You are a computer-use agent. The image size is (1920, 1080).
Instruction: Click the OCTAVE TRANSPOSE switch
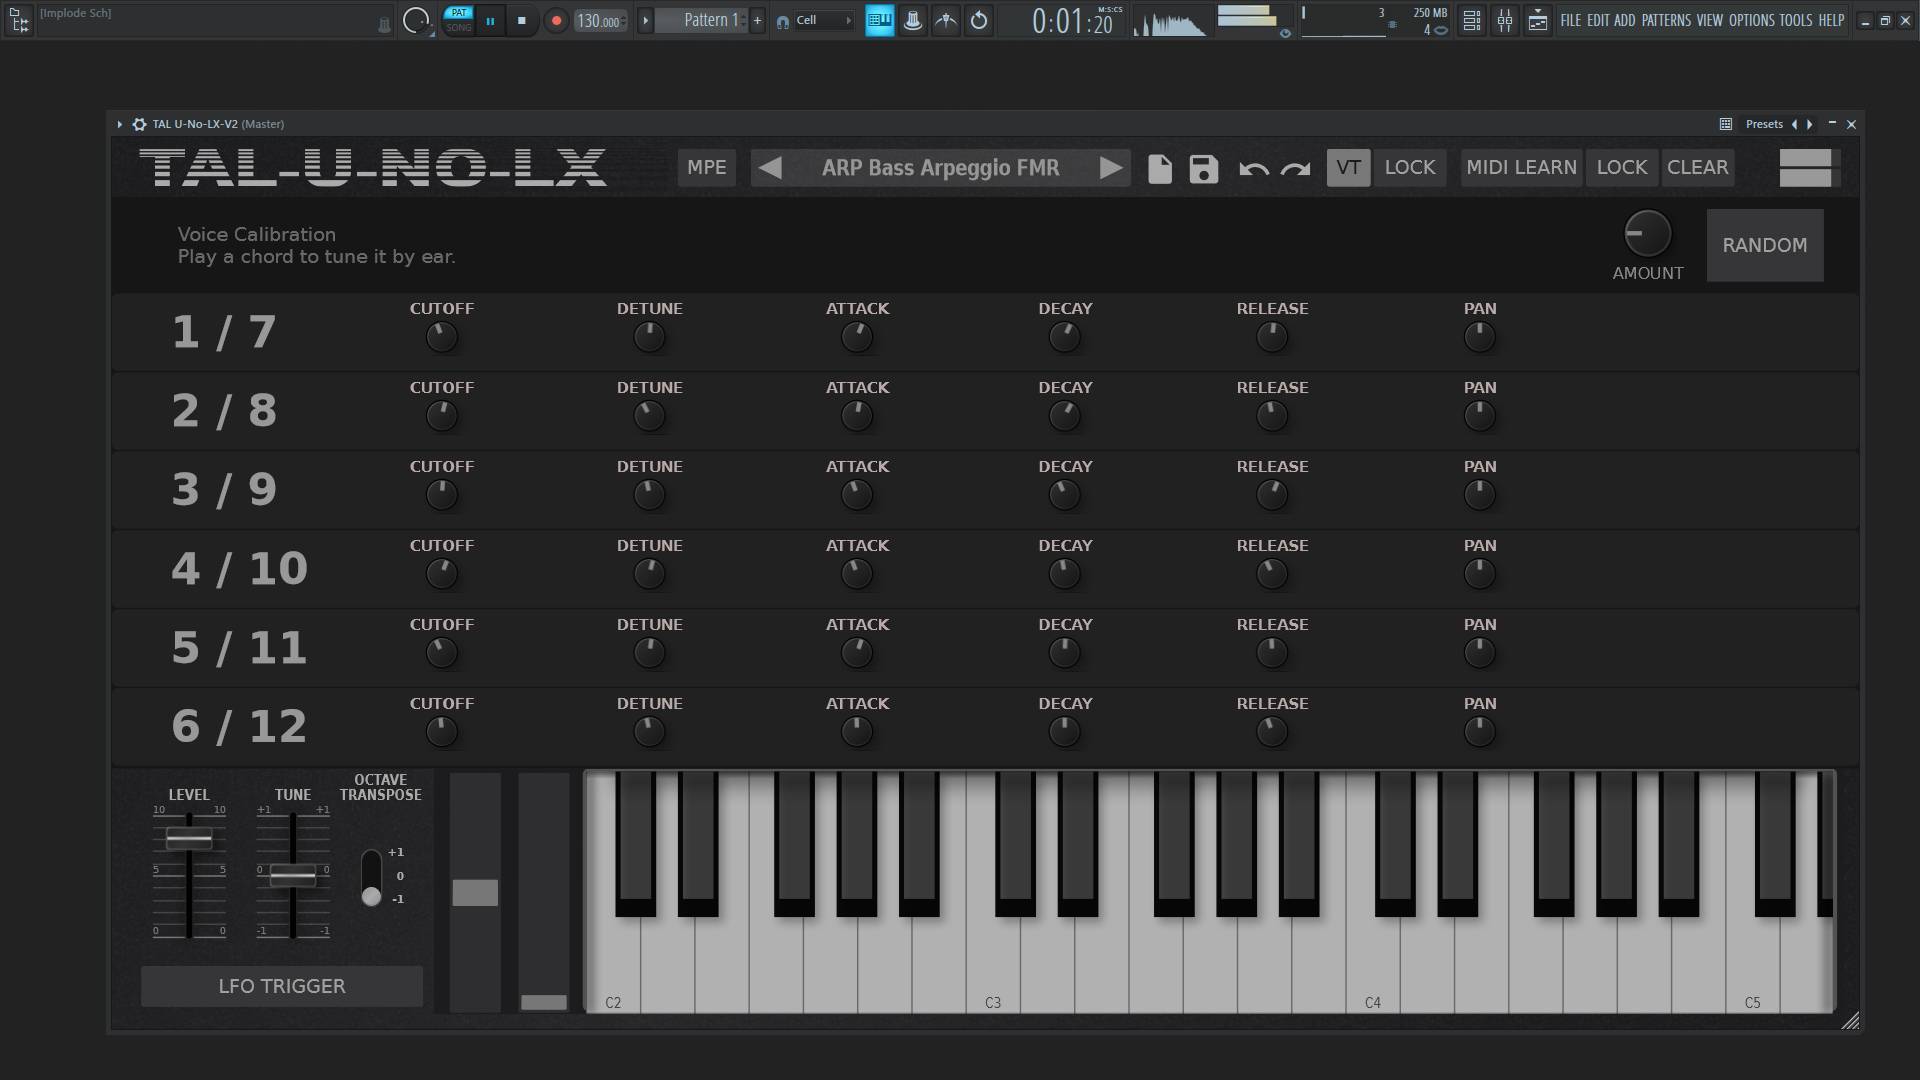(371, 877)
